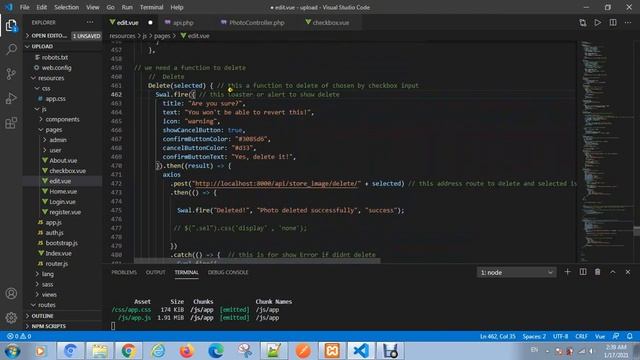Collapse the pages folder
Screen dimensions: 640x360
tap(53, 129)
